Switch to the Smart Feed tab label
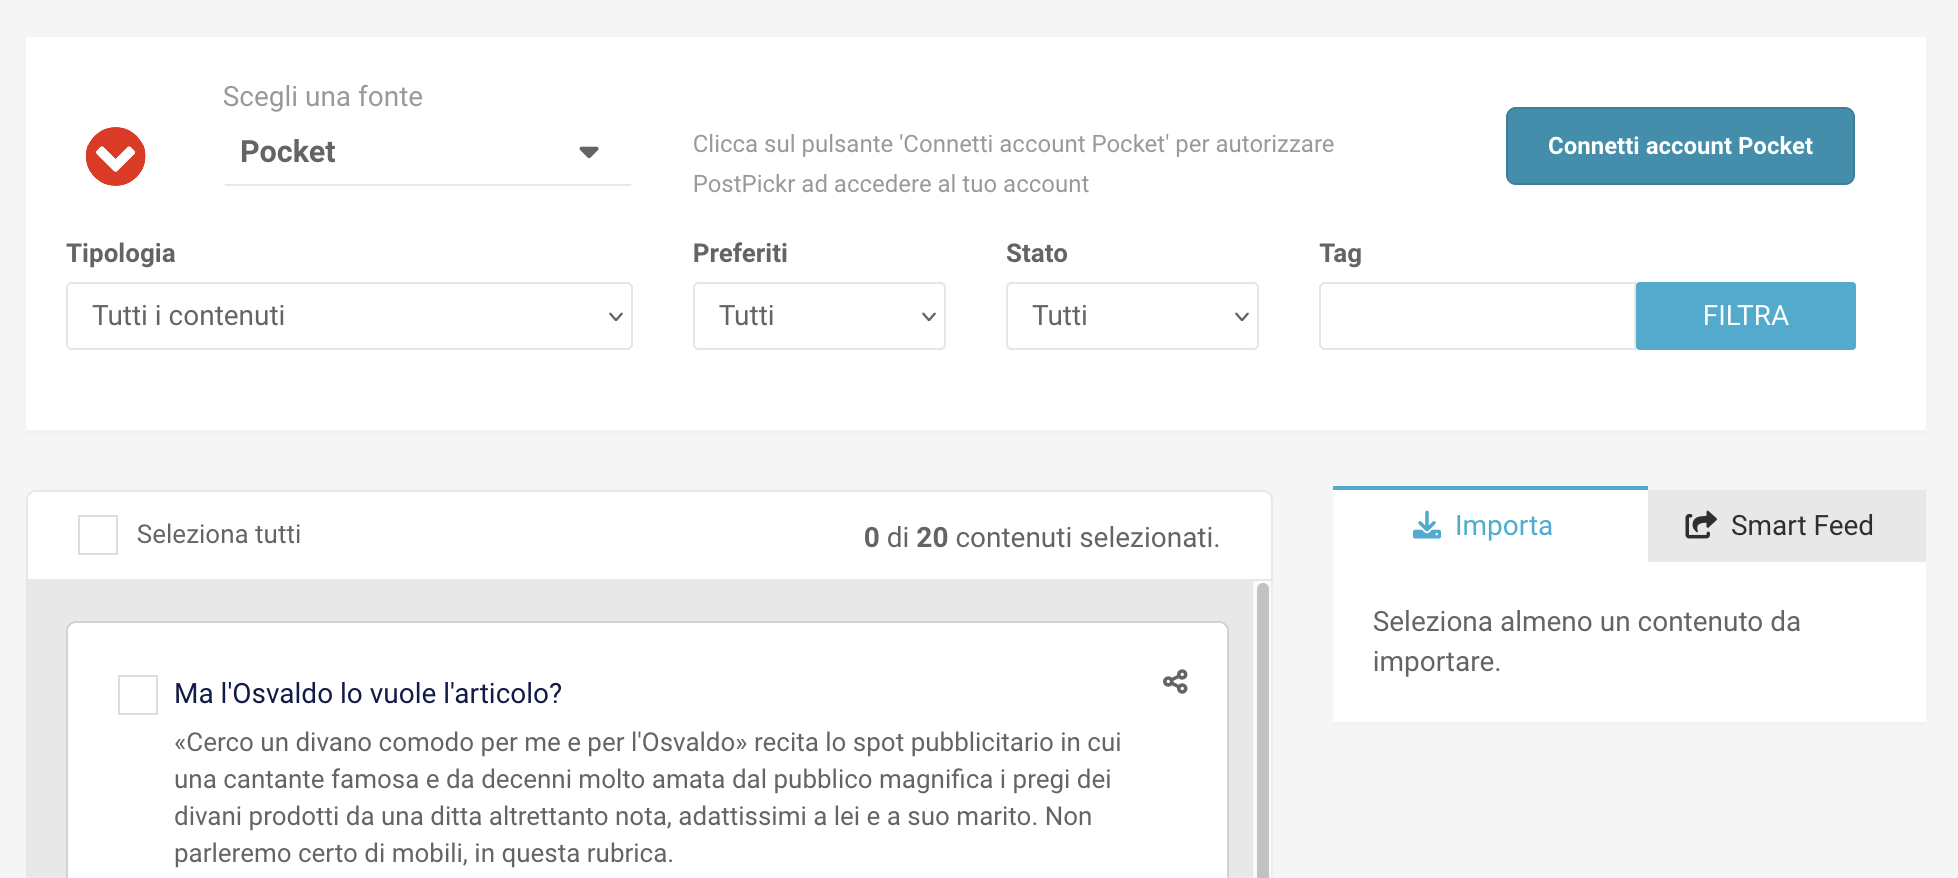This screenshot has height=878, width=1958. pyautogui.click(x=1801, y=525)
